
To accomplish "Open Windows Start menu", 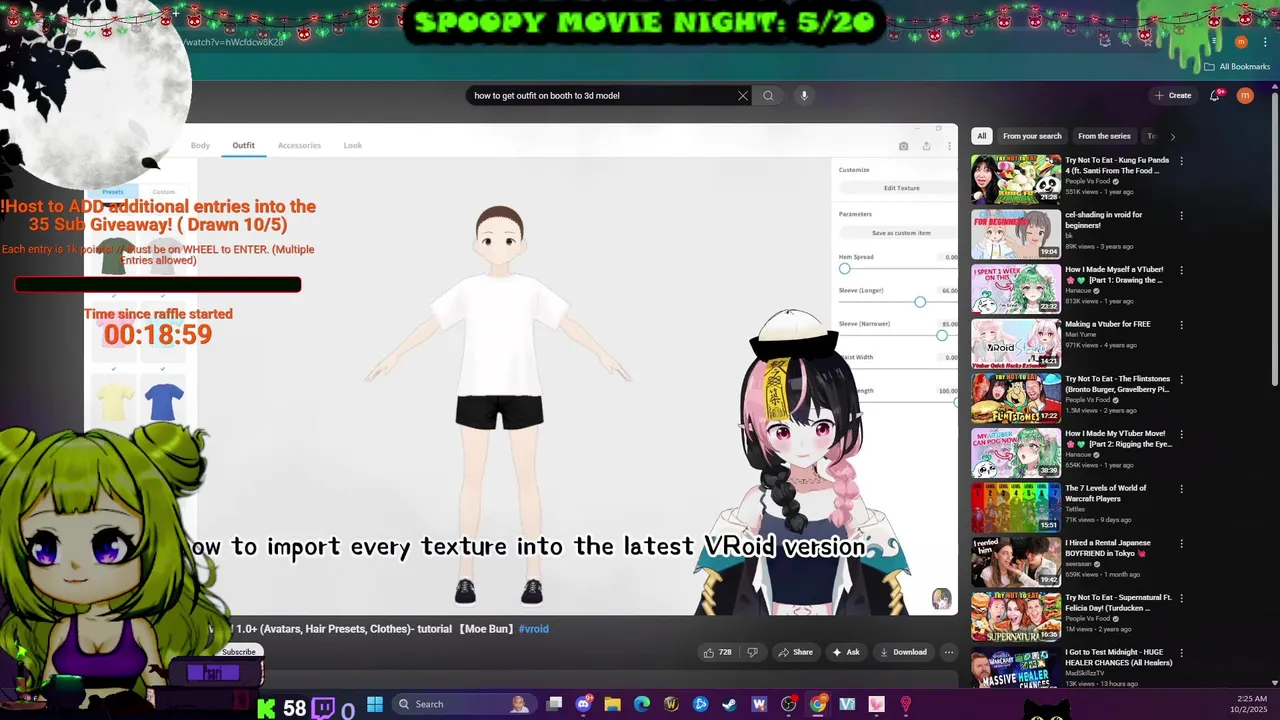I will 374,704.
